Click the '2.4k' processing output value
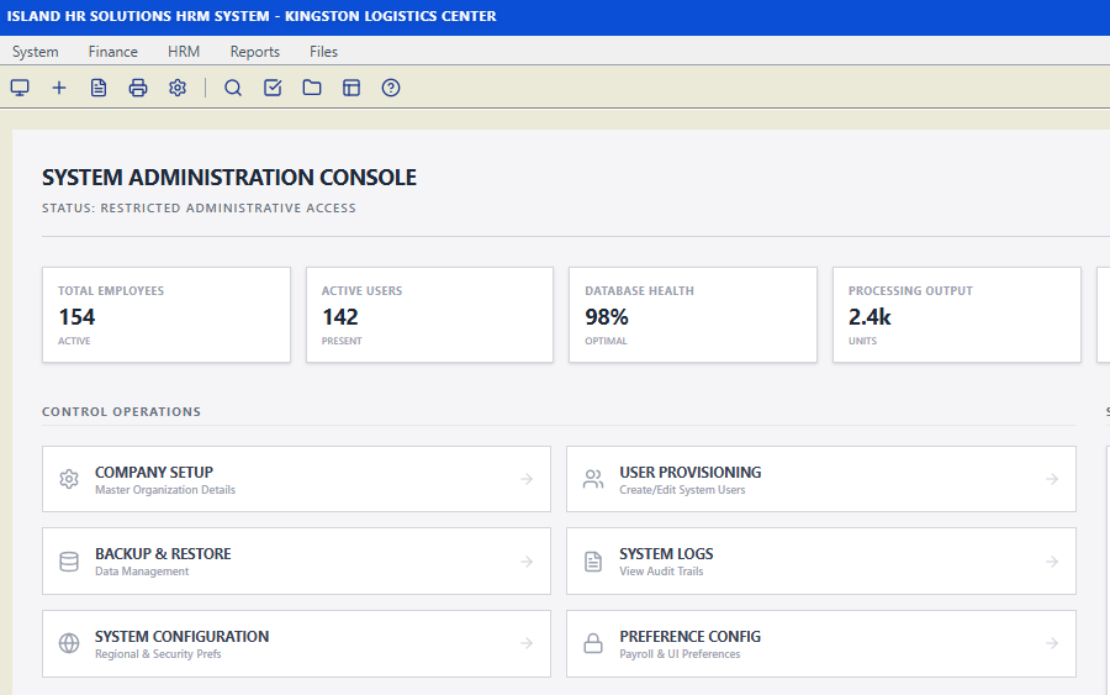1110x695 pixels. pyautogui.click(x=870, y=317)
